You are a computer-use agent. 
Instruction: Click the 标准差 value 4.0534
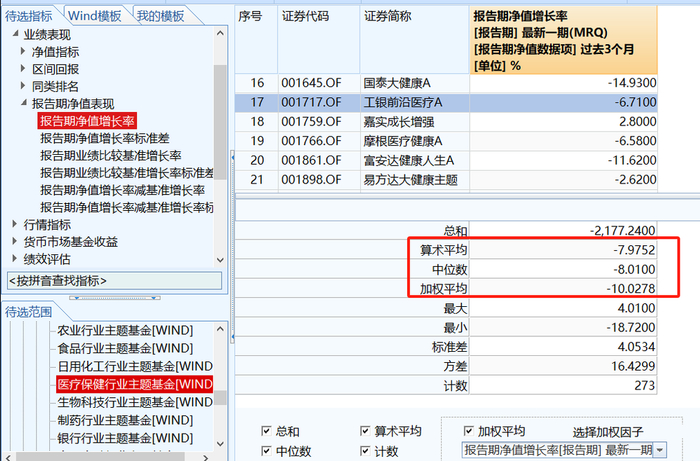636,347
